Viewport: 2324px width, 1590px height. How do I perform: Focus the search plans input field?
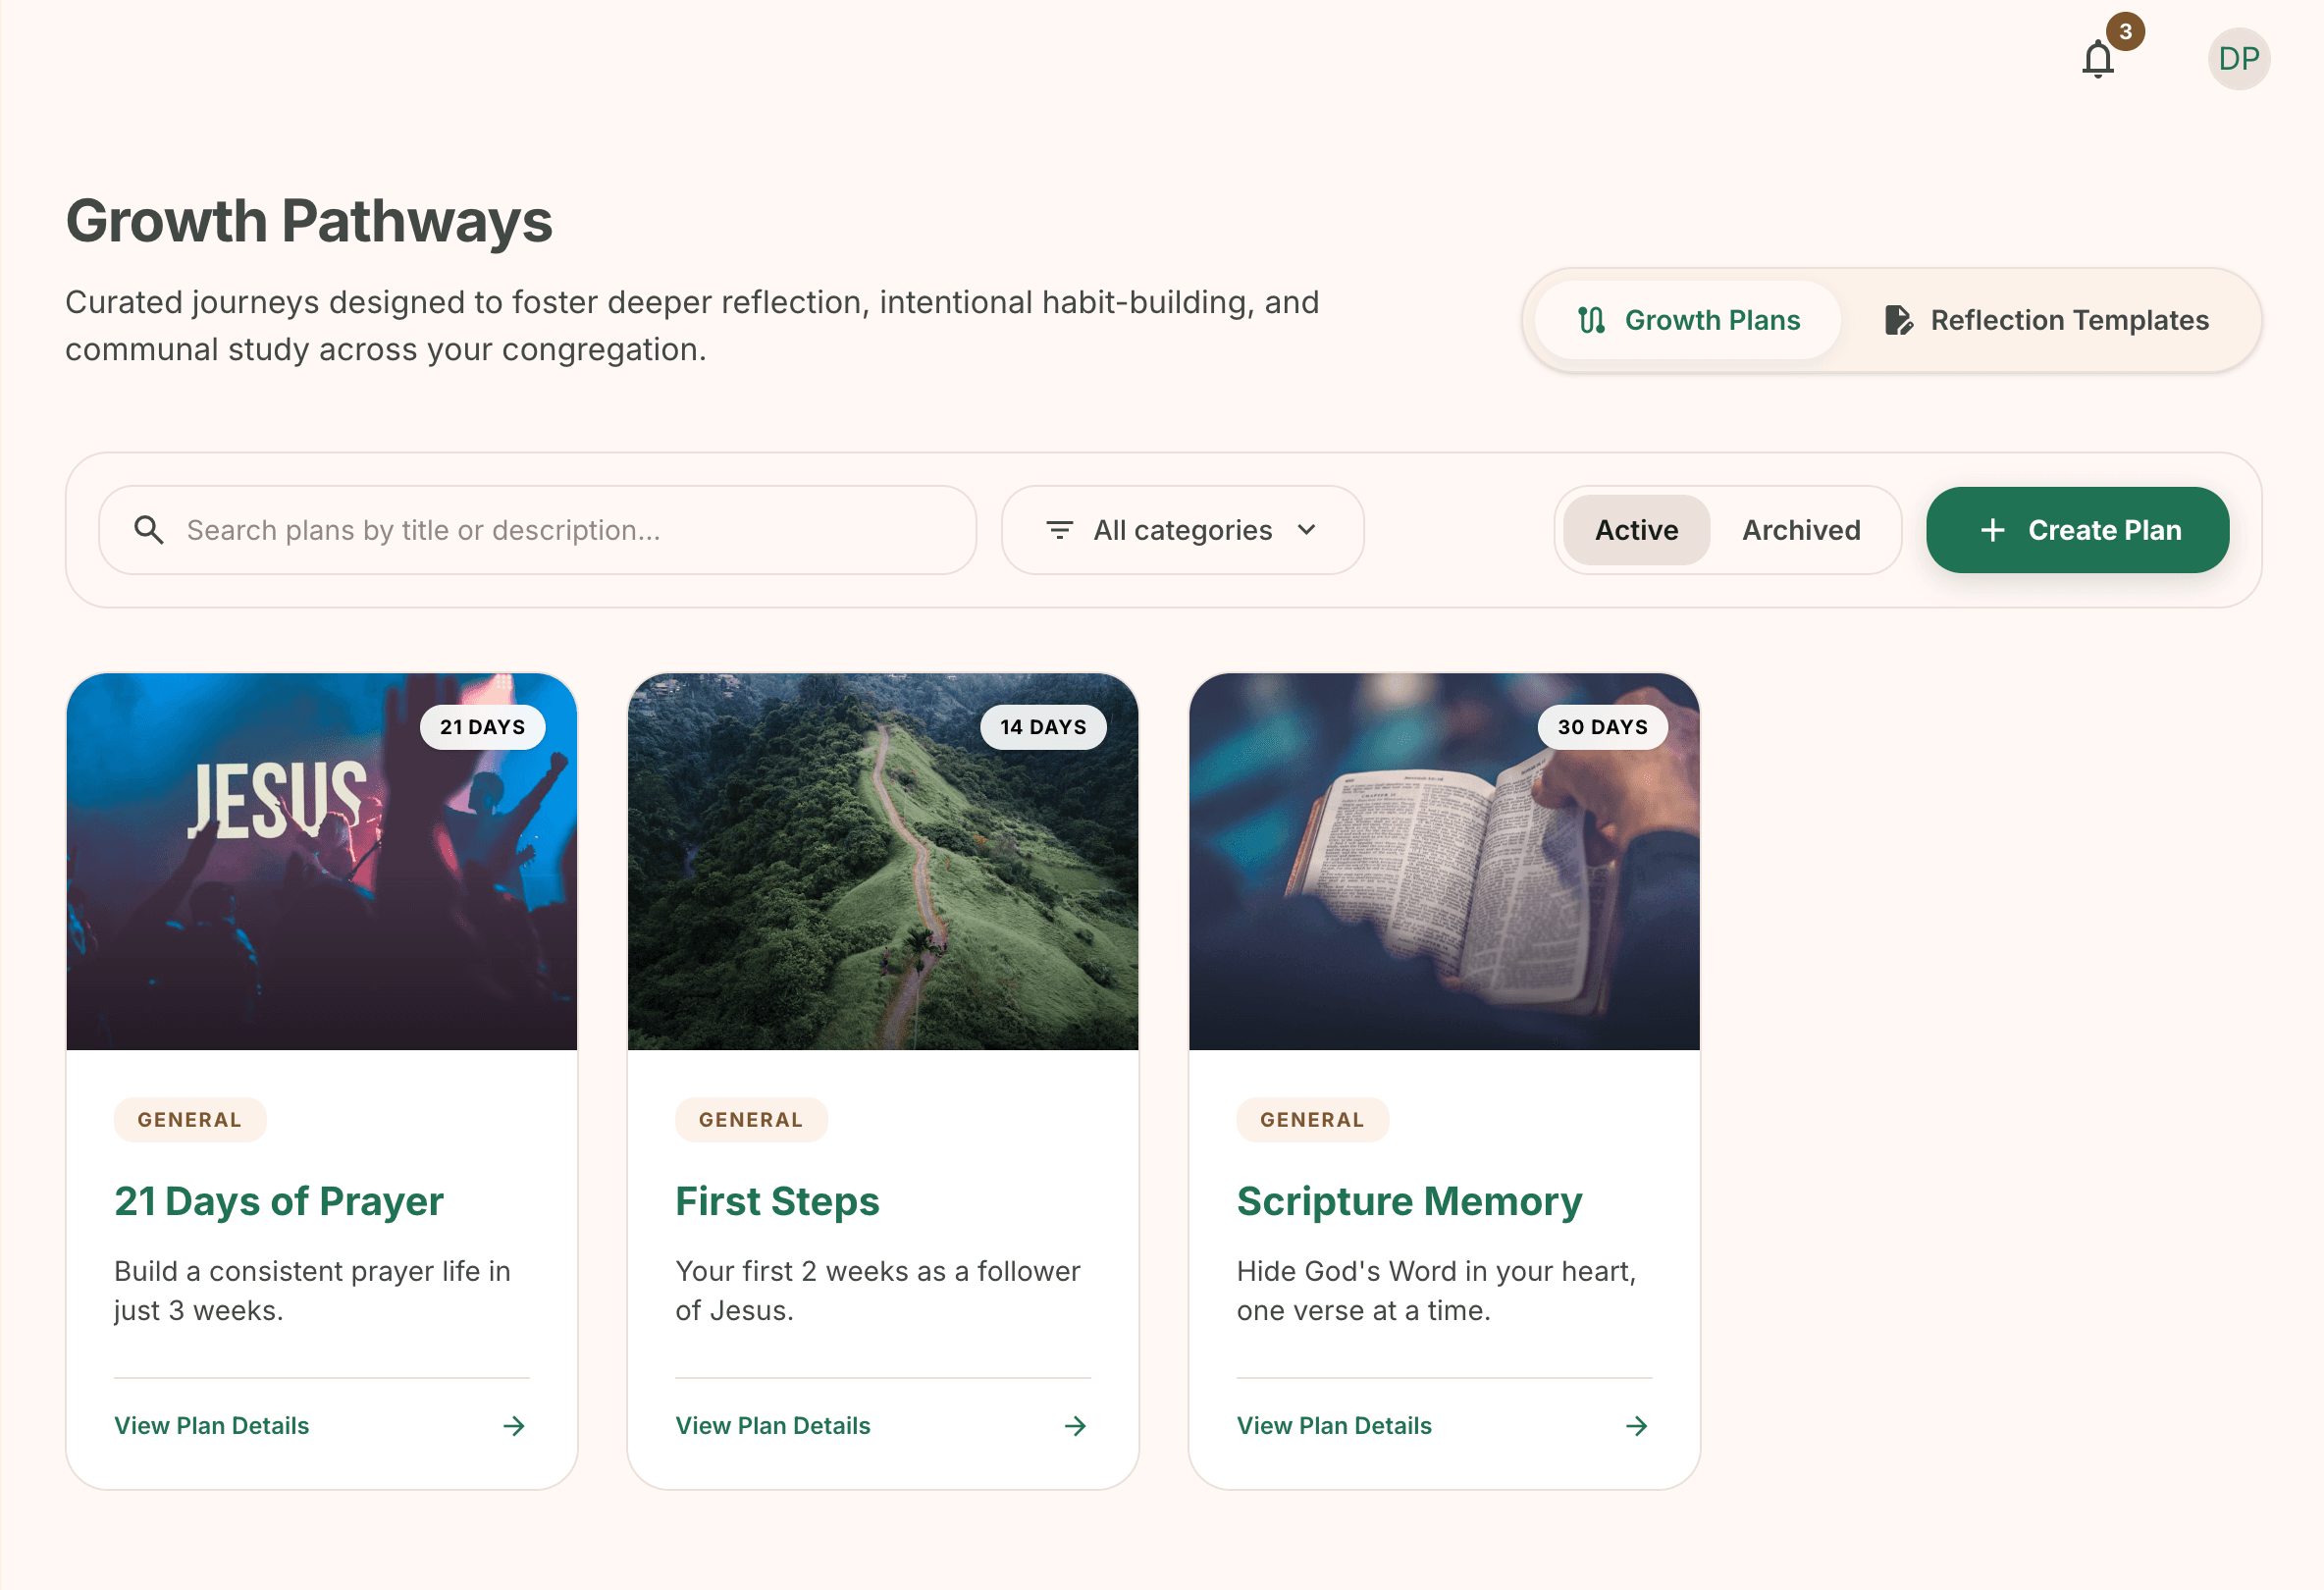[x=537, y=530]
